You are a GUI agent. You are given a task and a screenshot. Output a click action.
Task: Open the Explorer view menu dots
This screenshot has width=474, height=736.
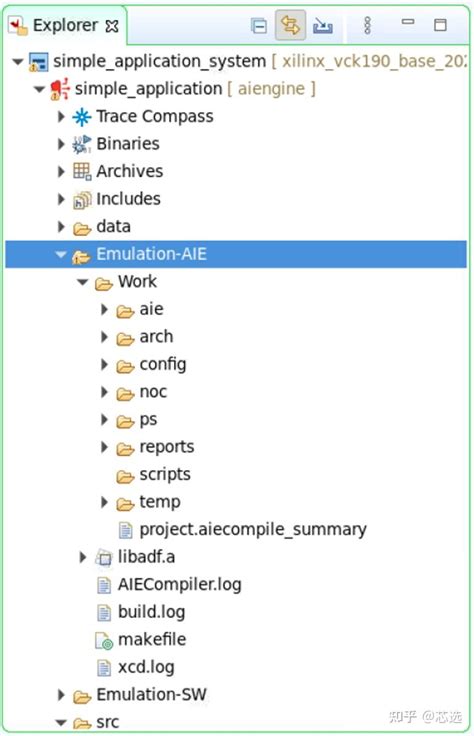click(368, 25)
